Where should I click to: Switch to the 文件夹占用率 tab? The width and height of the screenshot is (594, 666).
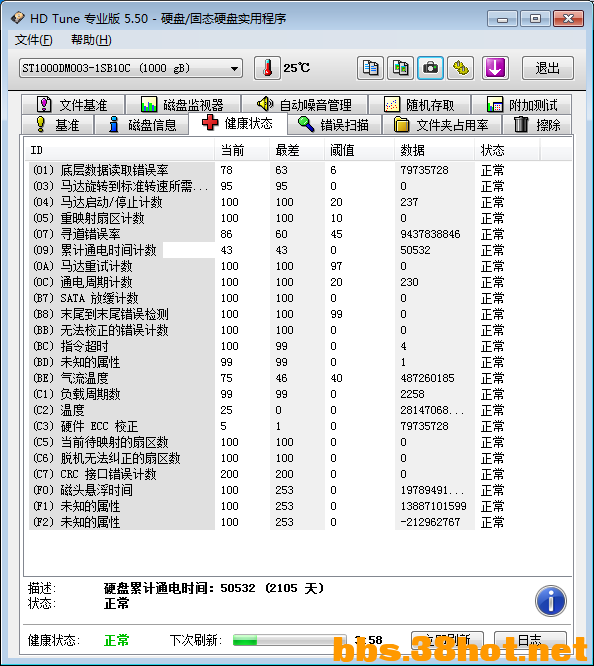(442, 125)
